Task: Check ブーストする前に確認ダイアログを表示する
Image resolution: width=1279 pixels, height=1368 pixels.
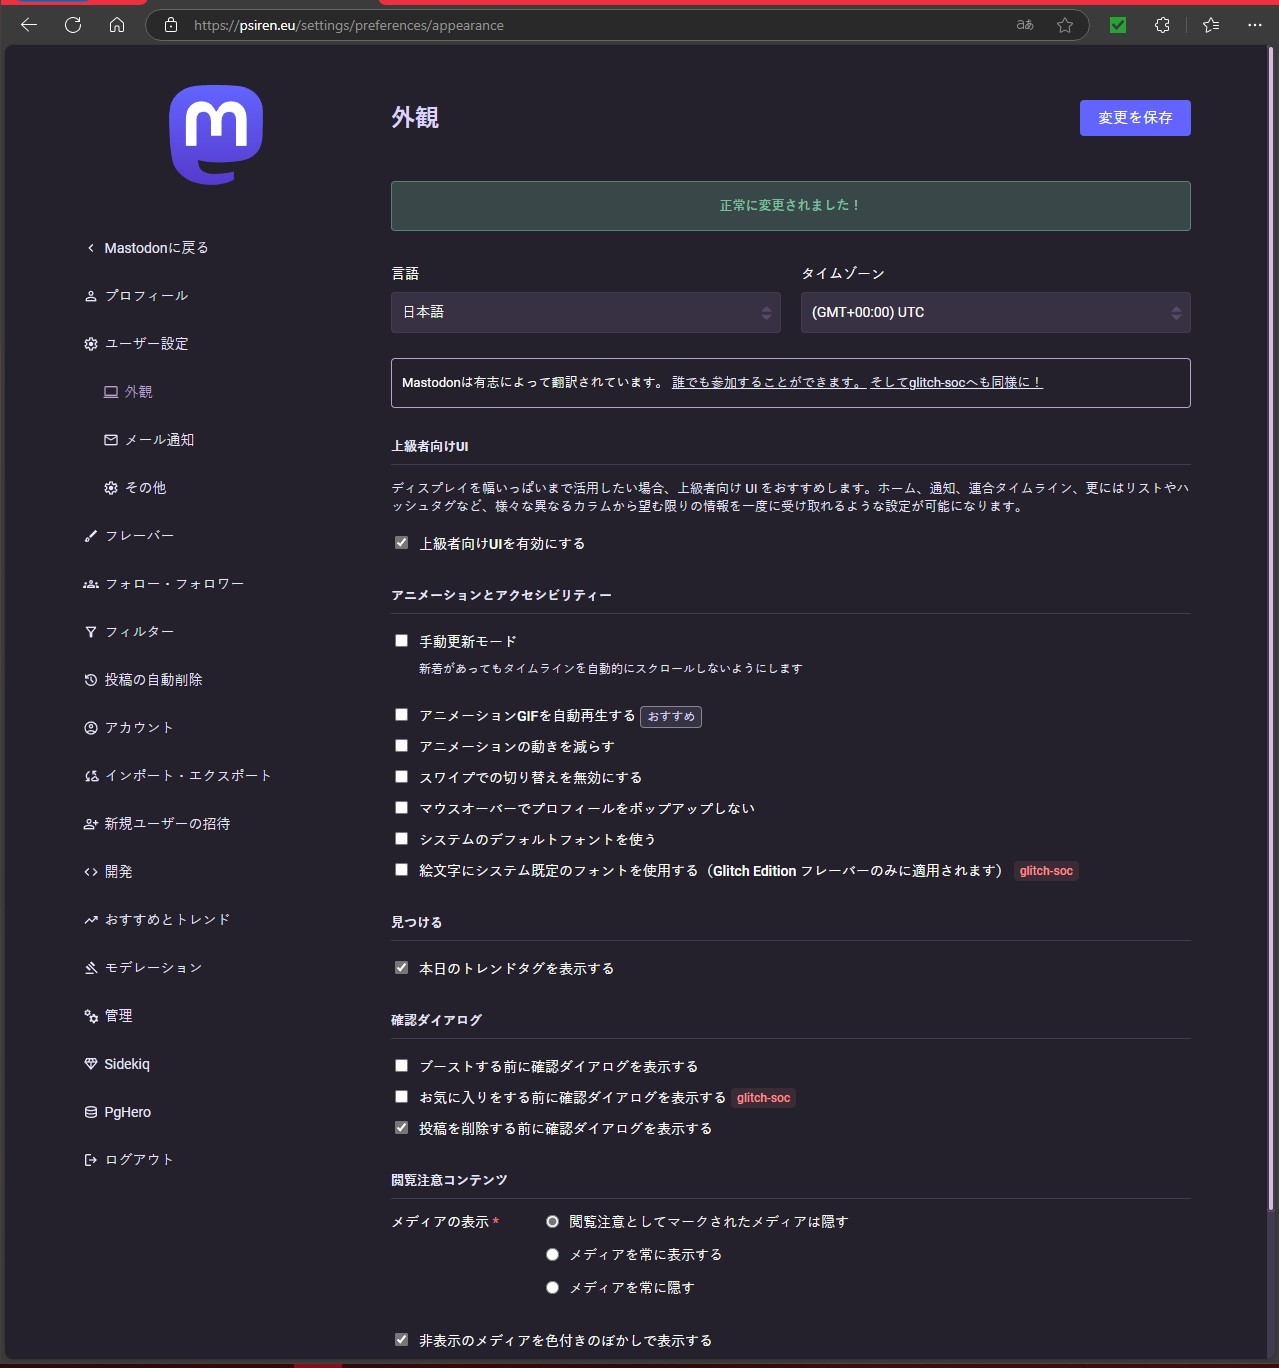Action: pyautogui.click(x=401, y=1066)
